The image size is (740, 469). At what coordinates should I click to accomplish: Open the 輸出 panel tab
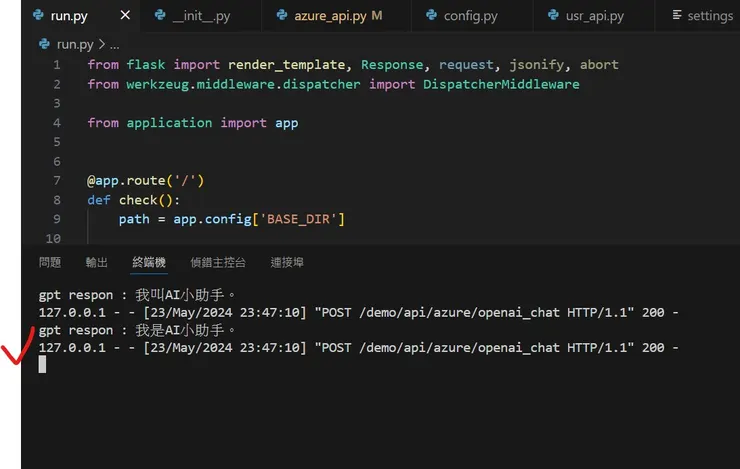96,262
